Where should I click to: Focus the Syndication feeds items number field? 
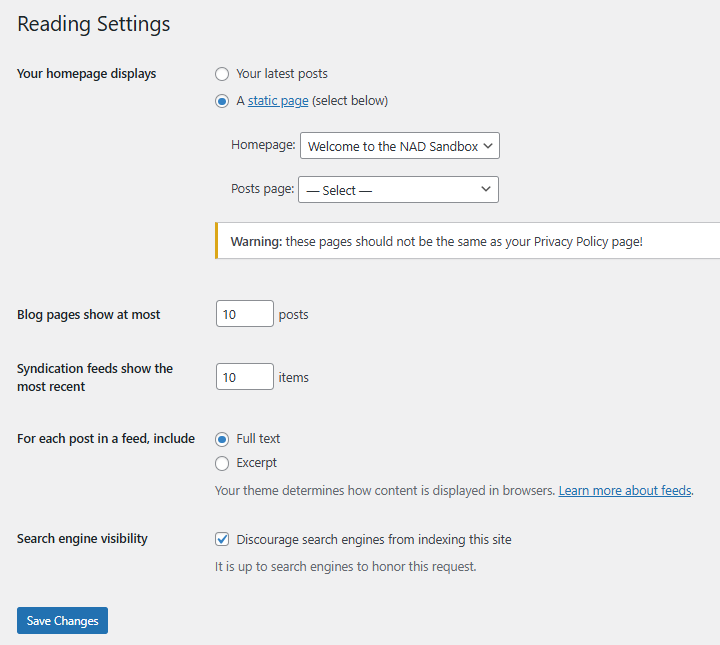(x=244, y=377)
